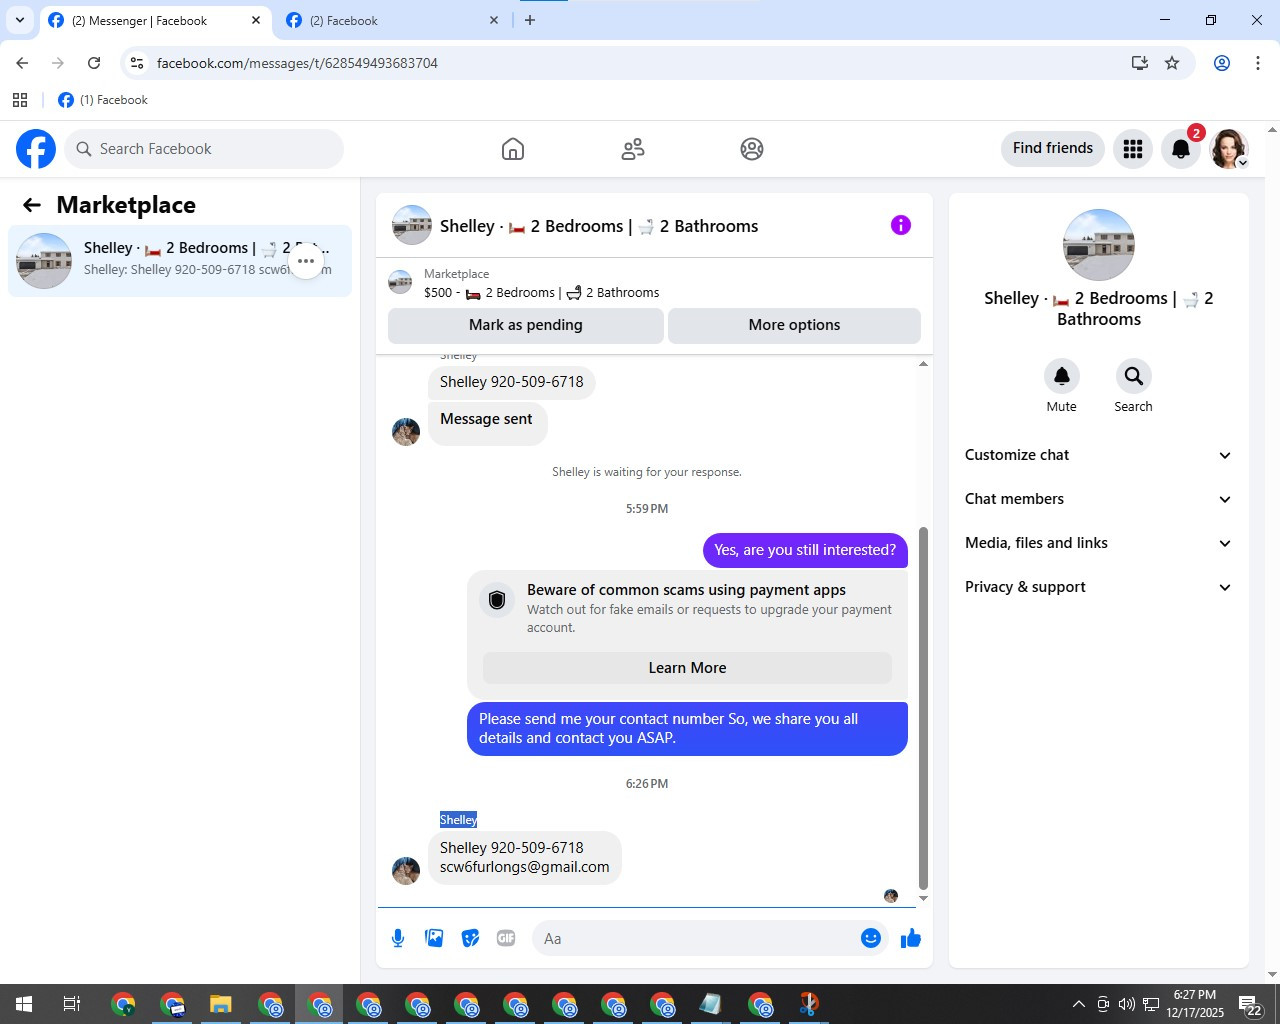
Task: Click the chat scrollbar thumb
Action: (923, 708)
